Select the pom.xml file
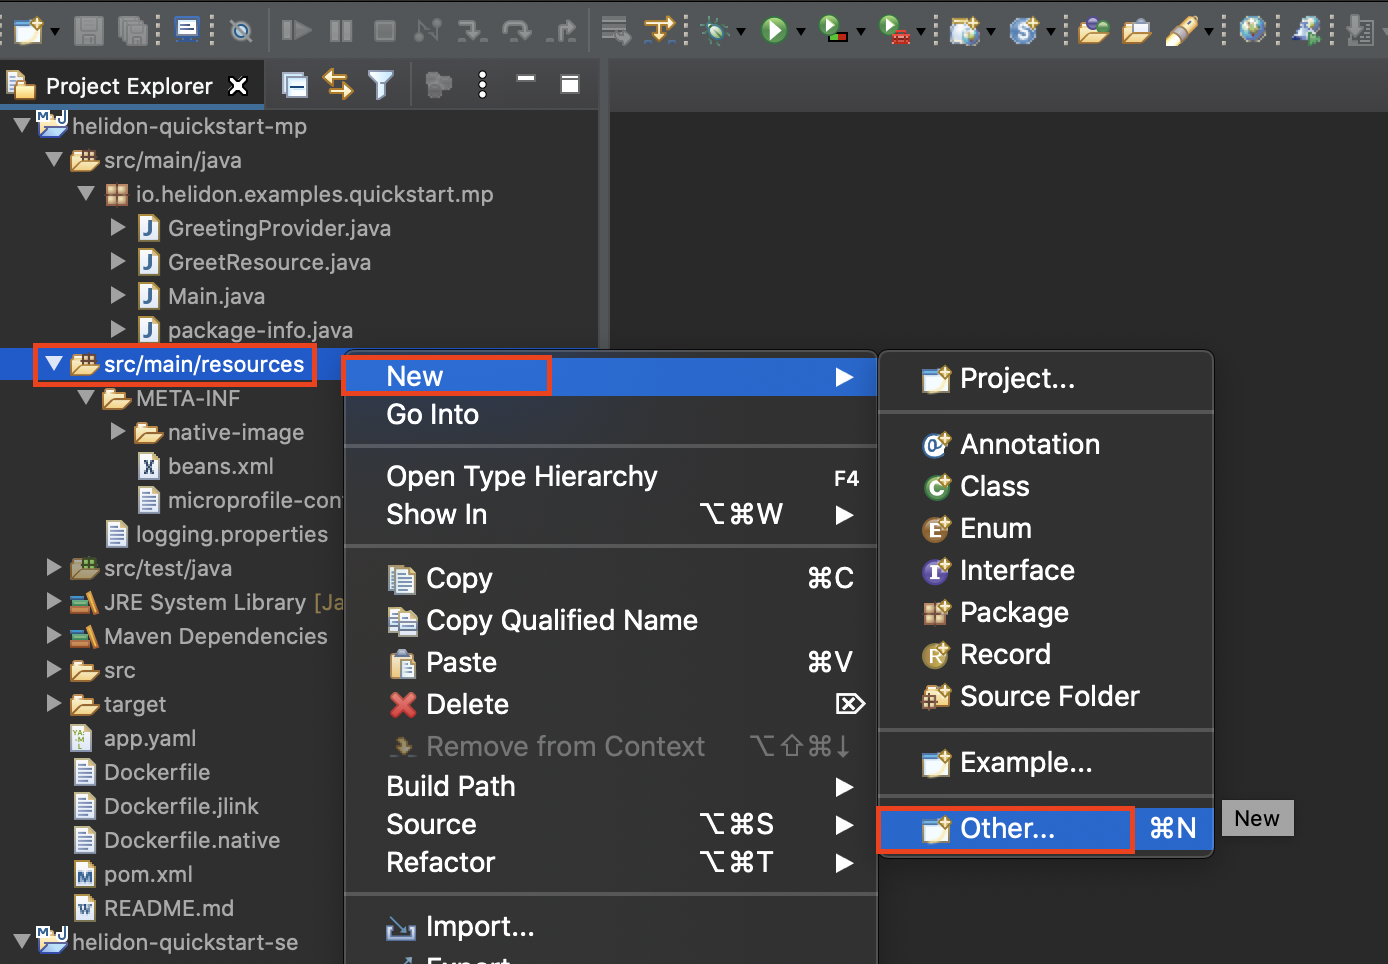 tap(148, 874)
